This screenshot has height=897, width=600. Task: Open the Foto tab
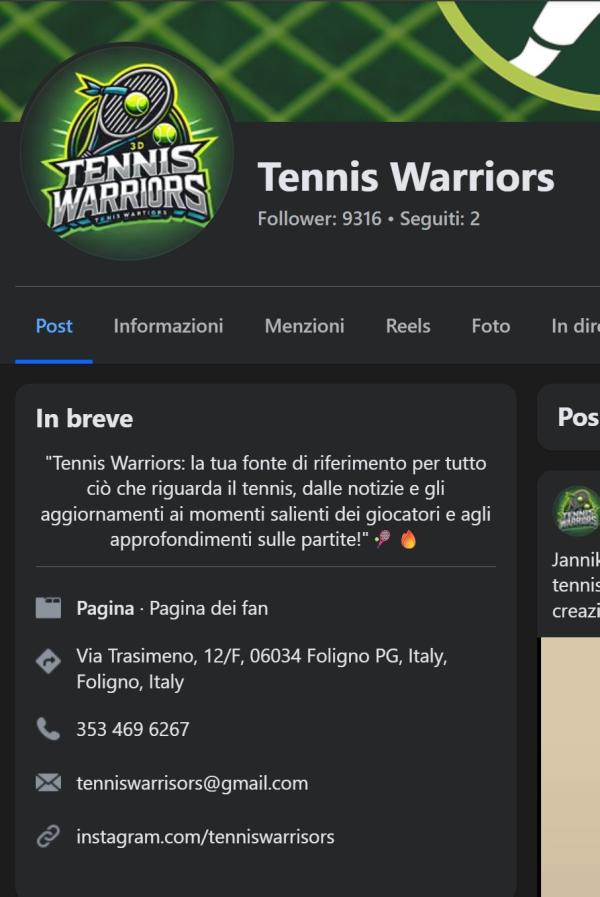tap(491, 326)
